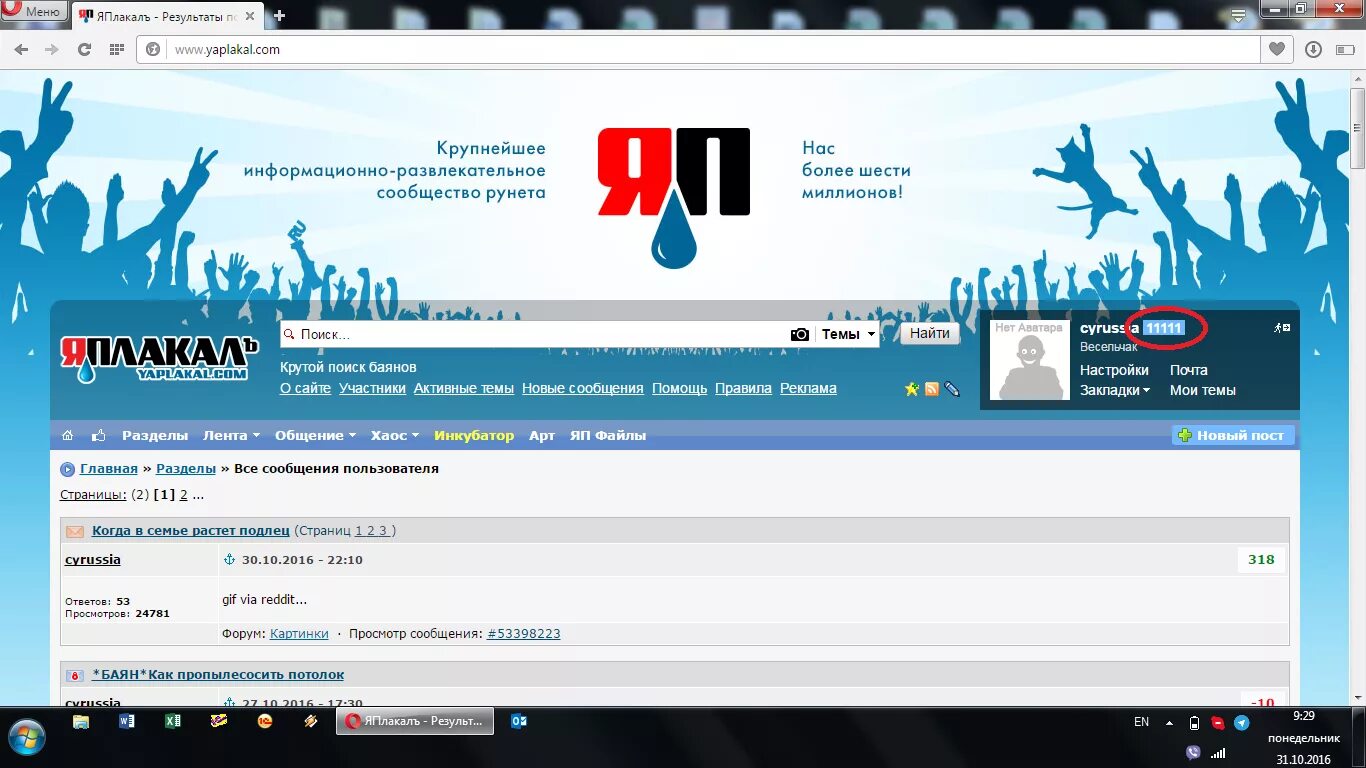Launch Excel from the taskbar

(173, 720)
